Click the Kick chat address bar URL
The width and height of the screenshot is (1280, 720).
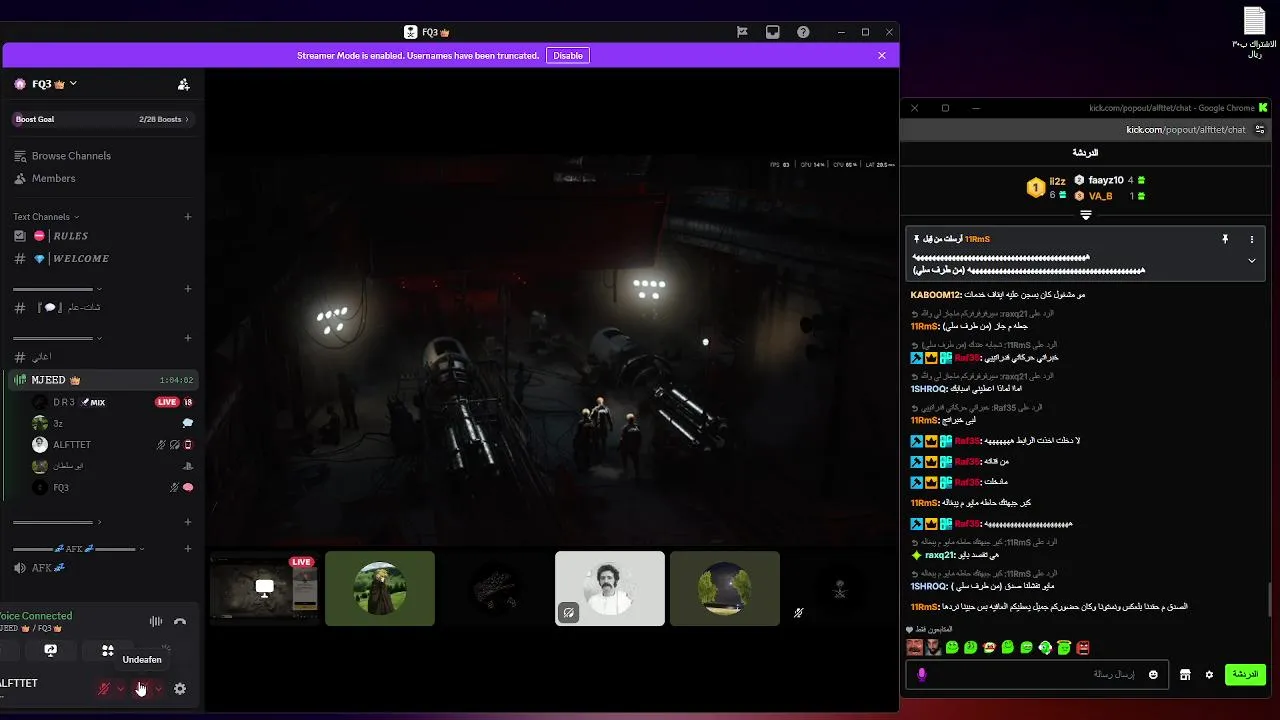pos(1186,130)
